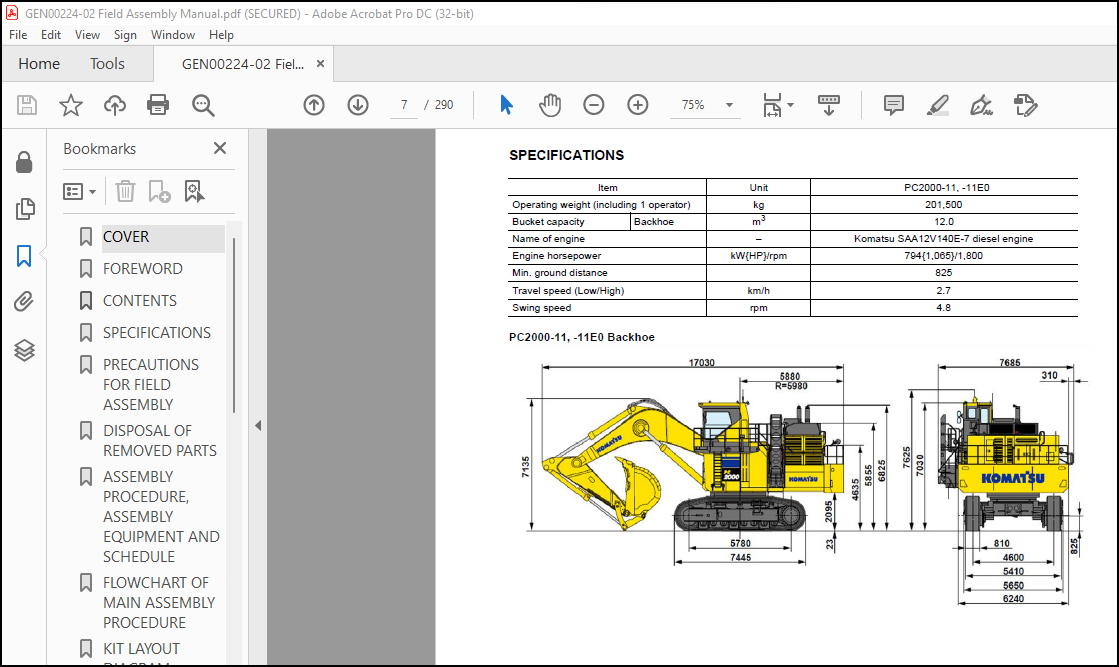Go to previous page arrow icon

pyautogui.click(x=314, y=105)
